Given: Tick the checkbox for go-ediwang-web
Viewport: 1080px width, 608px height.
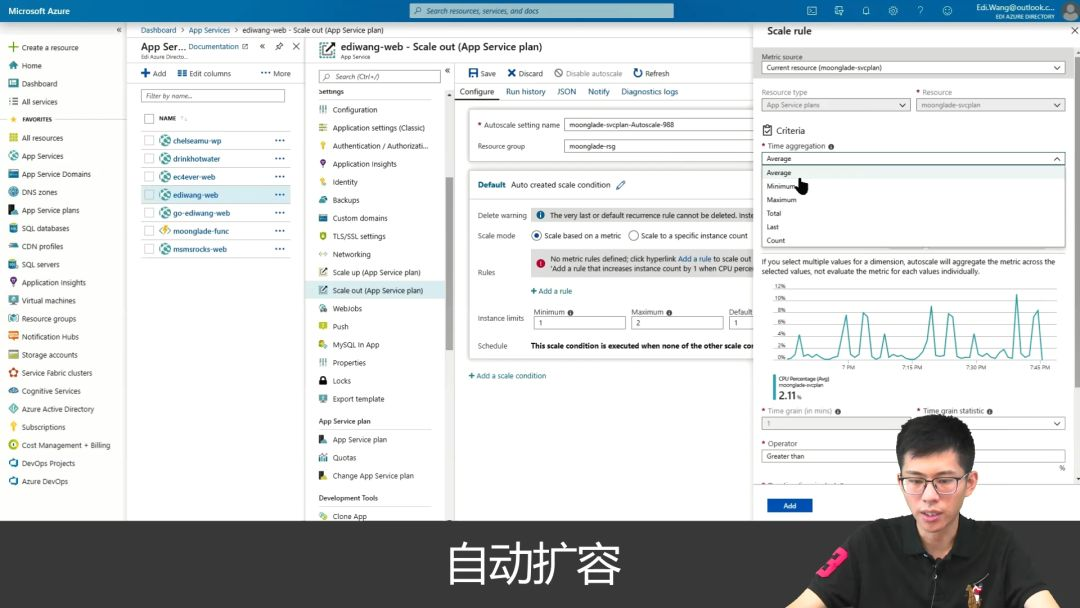Looking at the screenshot, I should point(149,213).
